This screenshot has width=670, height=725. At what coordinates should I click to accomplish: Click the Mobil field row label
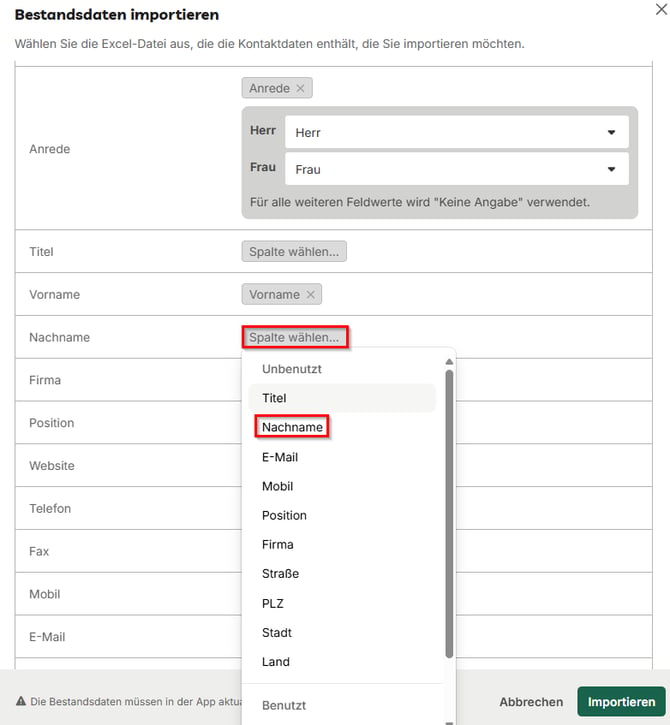pyautogui.click(x=44, y=594)
